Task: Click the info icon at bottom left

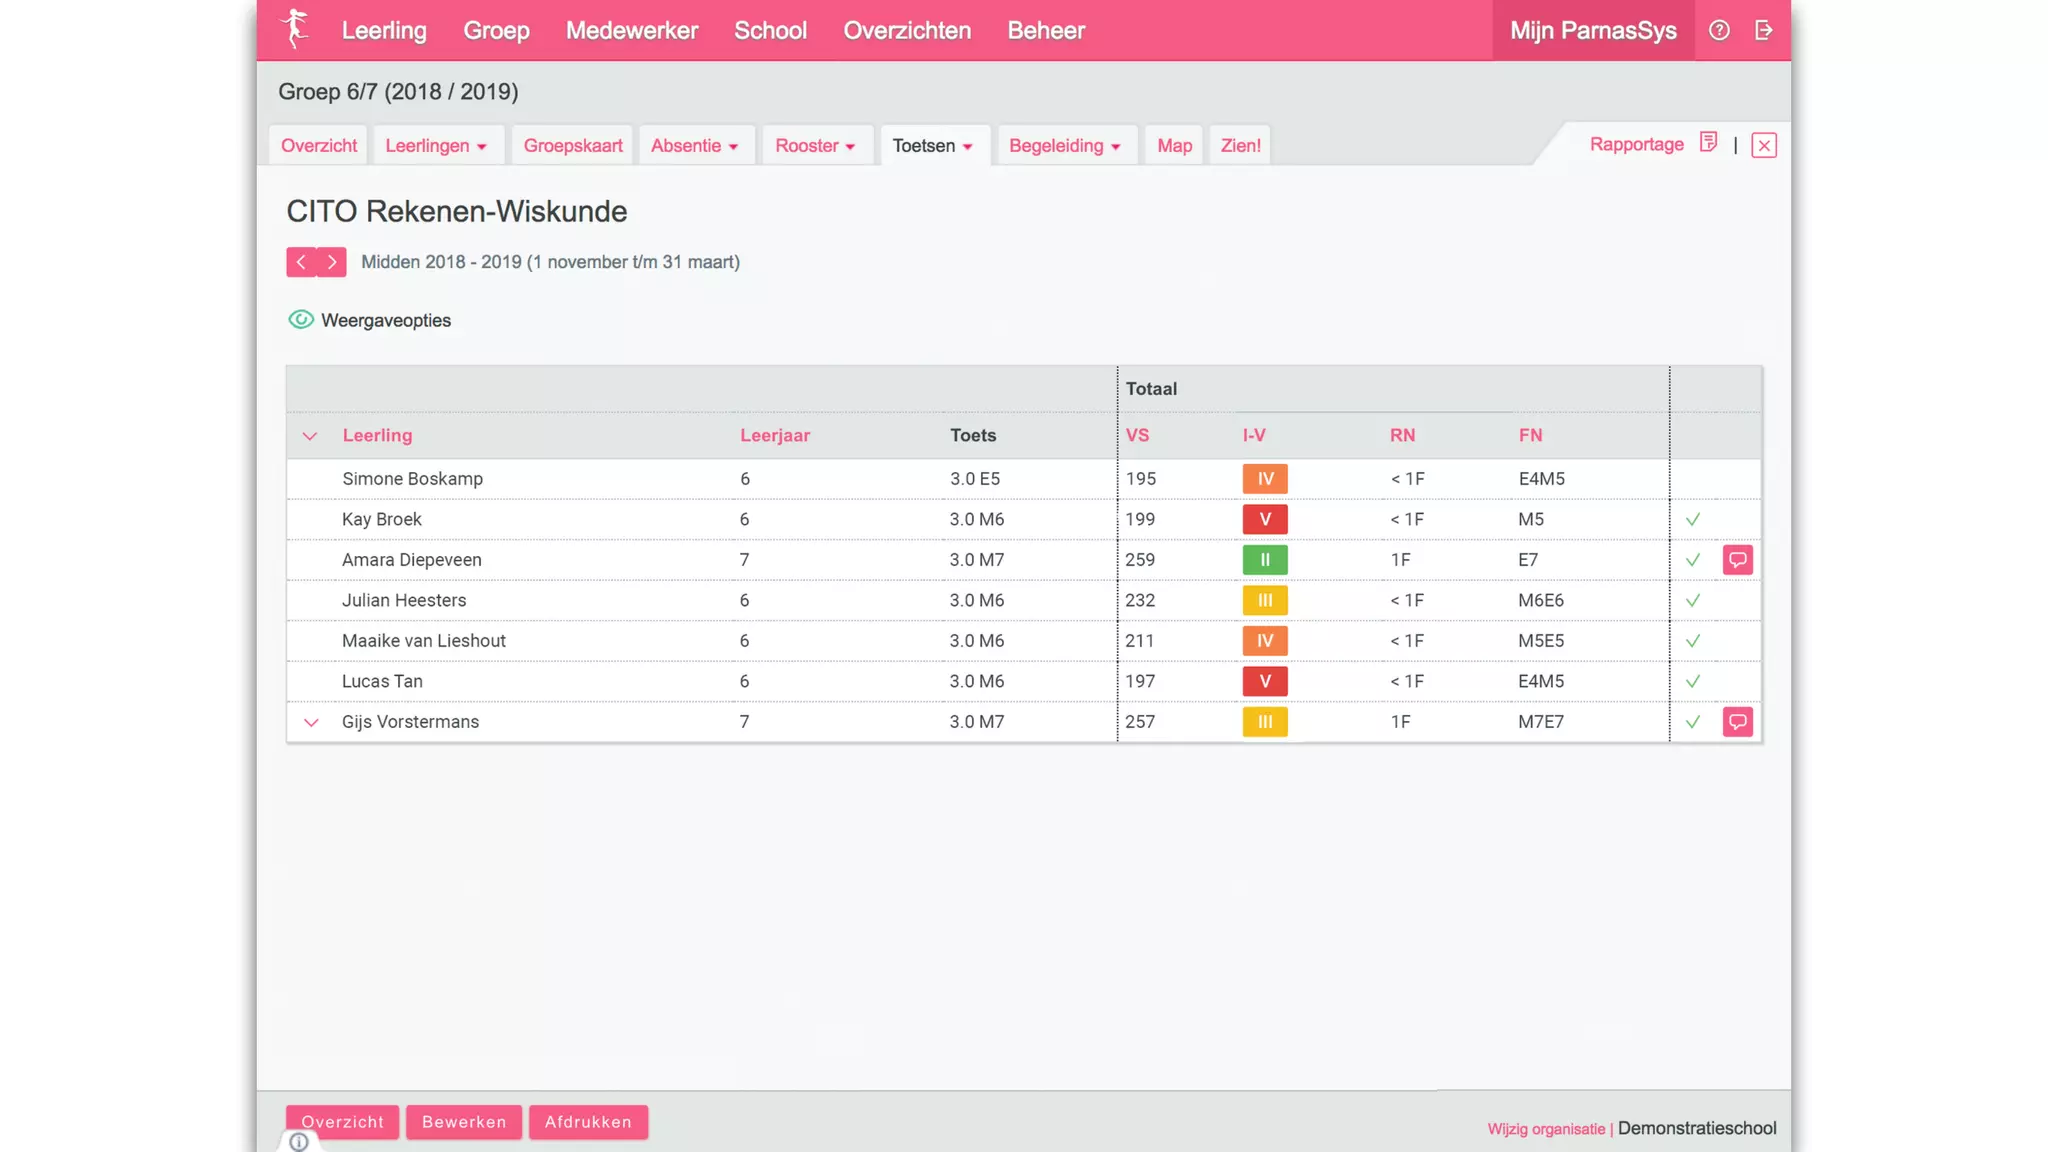Action: (x=299, y=1141)
